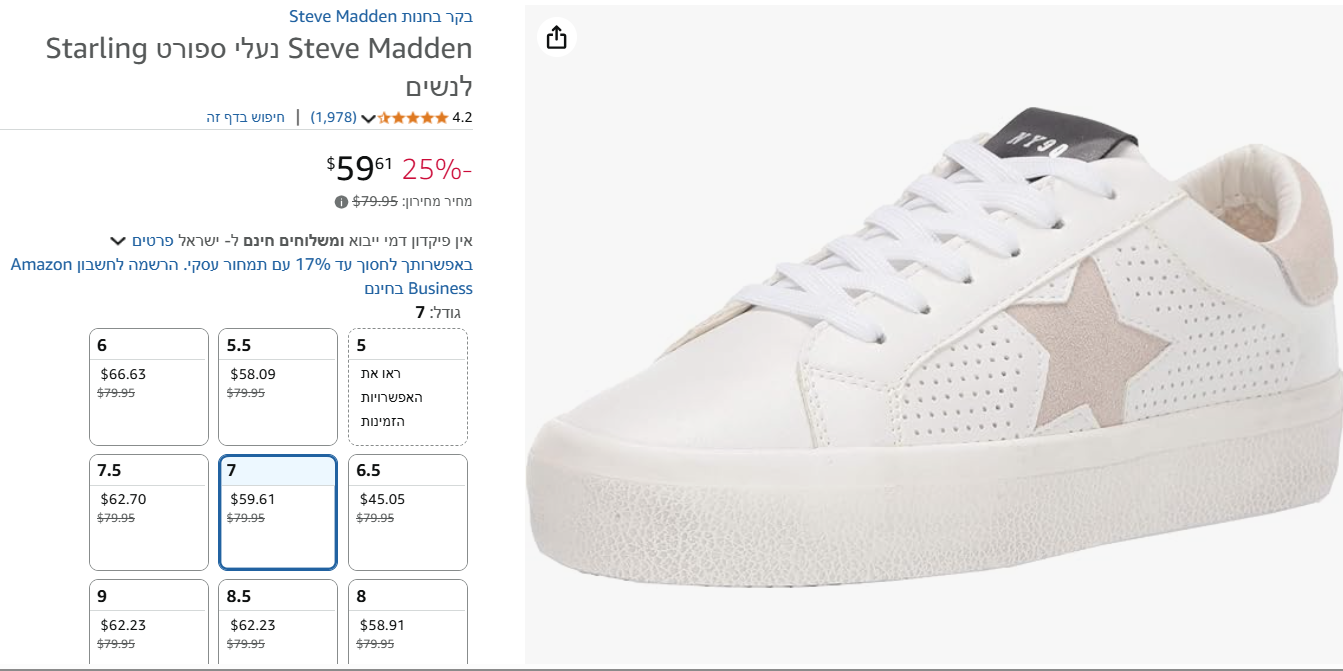
Task: Pick size 6.5 priced at $45.05
Action: pos(408,512)
